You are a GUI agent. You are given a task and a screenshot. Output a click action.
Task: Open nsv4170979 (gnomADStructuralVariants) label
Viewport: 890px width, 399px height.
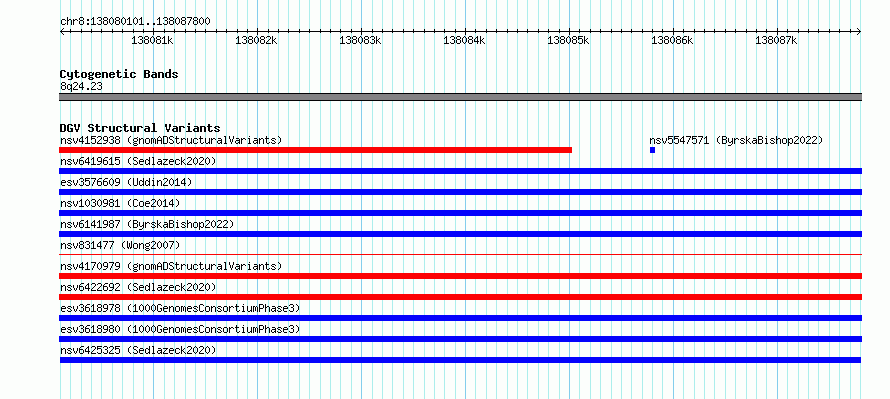171,266
